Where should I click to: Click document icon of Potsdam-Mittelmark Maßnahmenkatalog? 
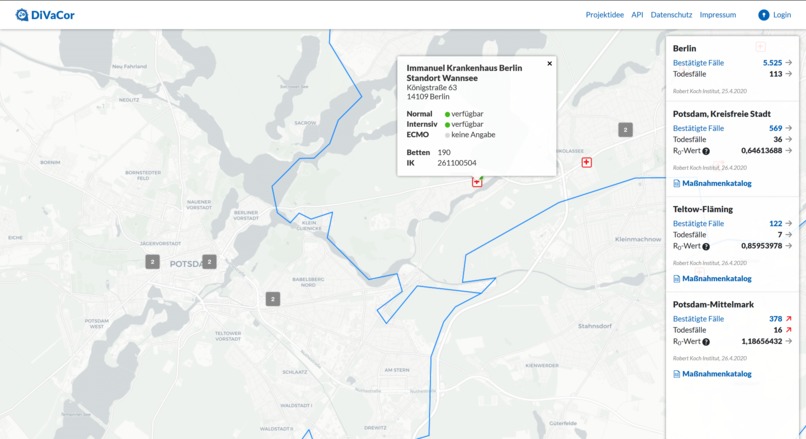tap(676, 374)
